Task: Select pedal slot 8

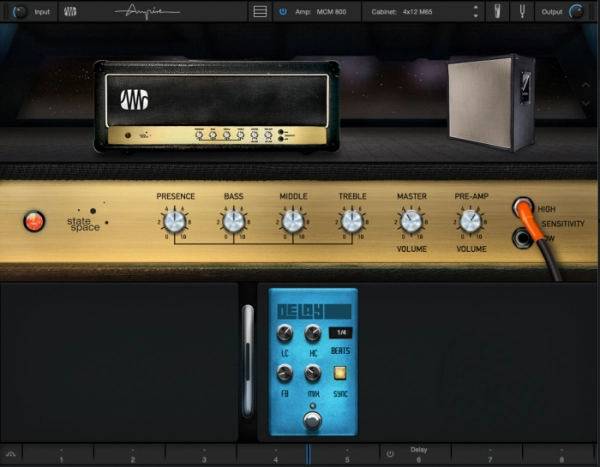Action: [559, 455]
